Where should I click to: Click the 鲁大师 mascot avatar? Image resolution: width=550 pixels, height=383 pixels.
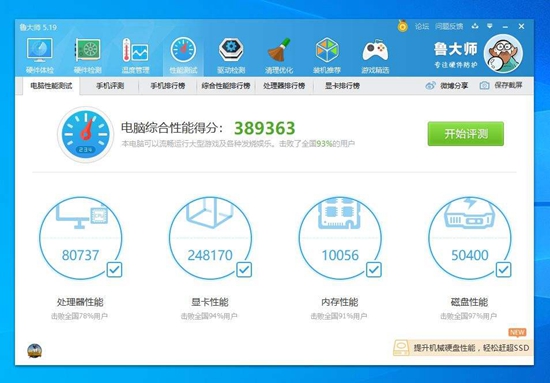click(x=503, y=54)
